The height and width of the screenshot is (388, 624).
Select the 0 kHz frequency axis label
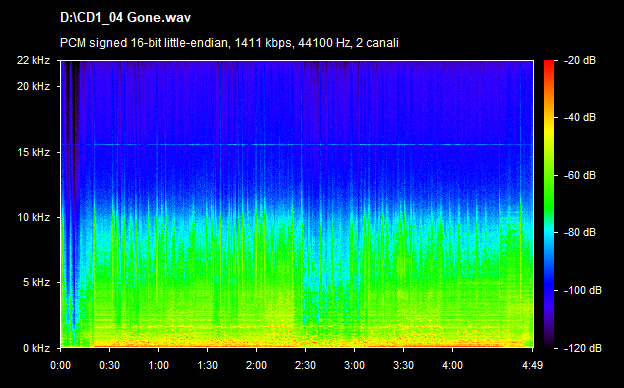[x=36, y=348]
